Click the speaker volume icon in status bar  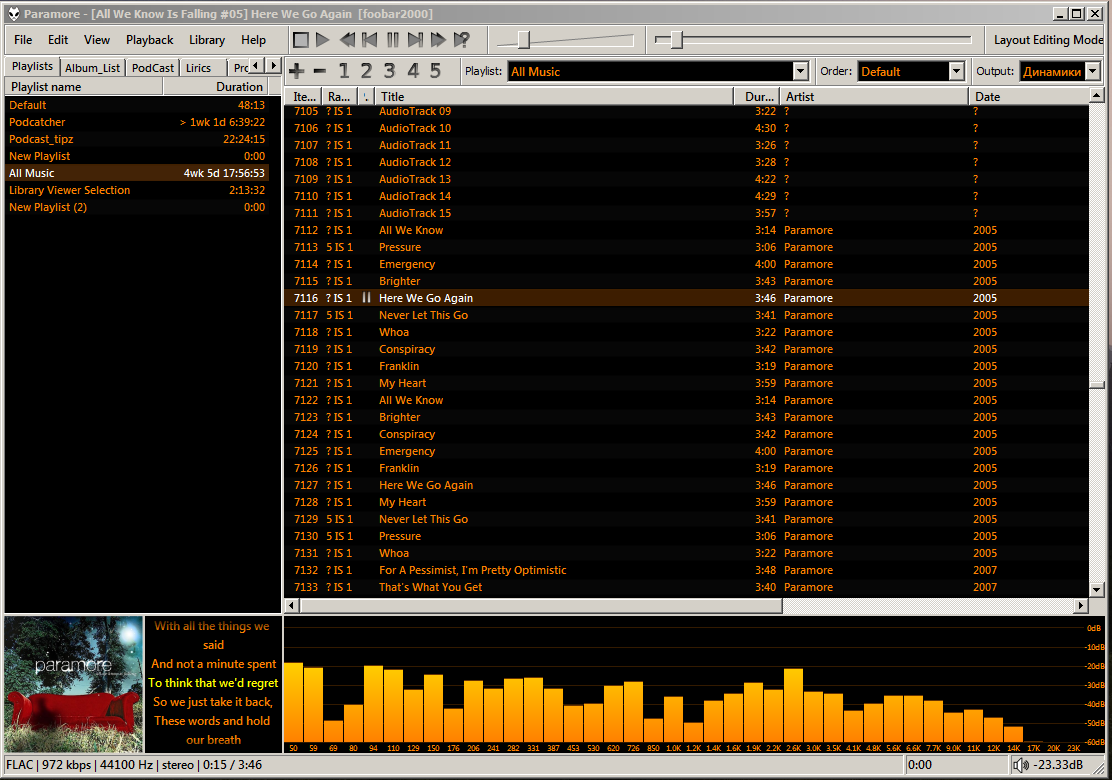(x=1021, y=765)
